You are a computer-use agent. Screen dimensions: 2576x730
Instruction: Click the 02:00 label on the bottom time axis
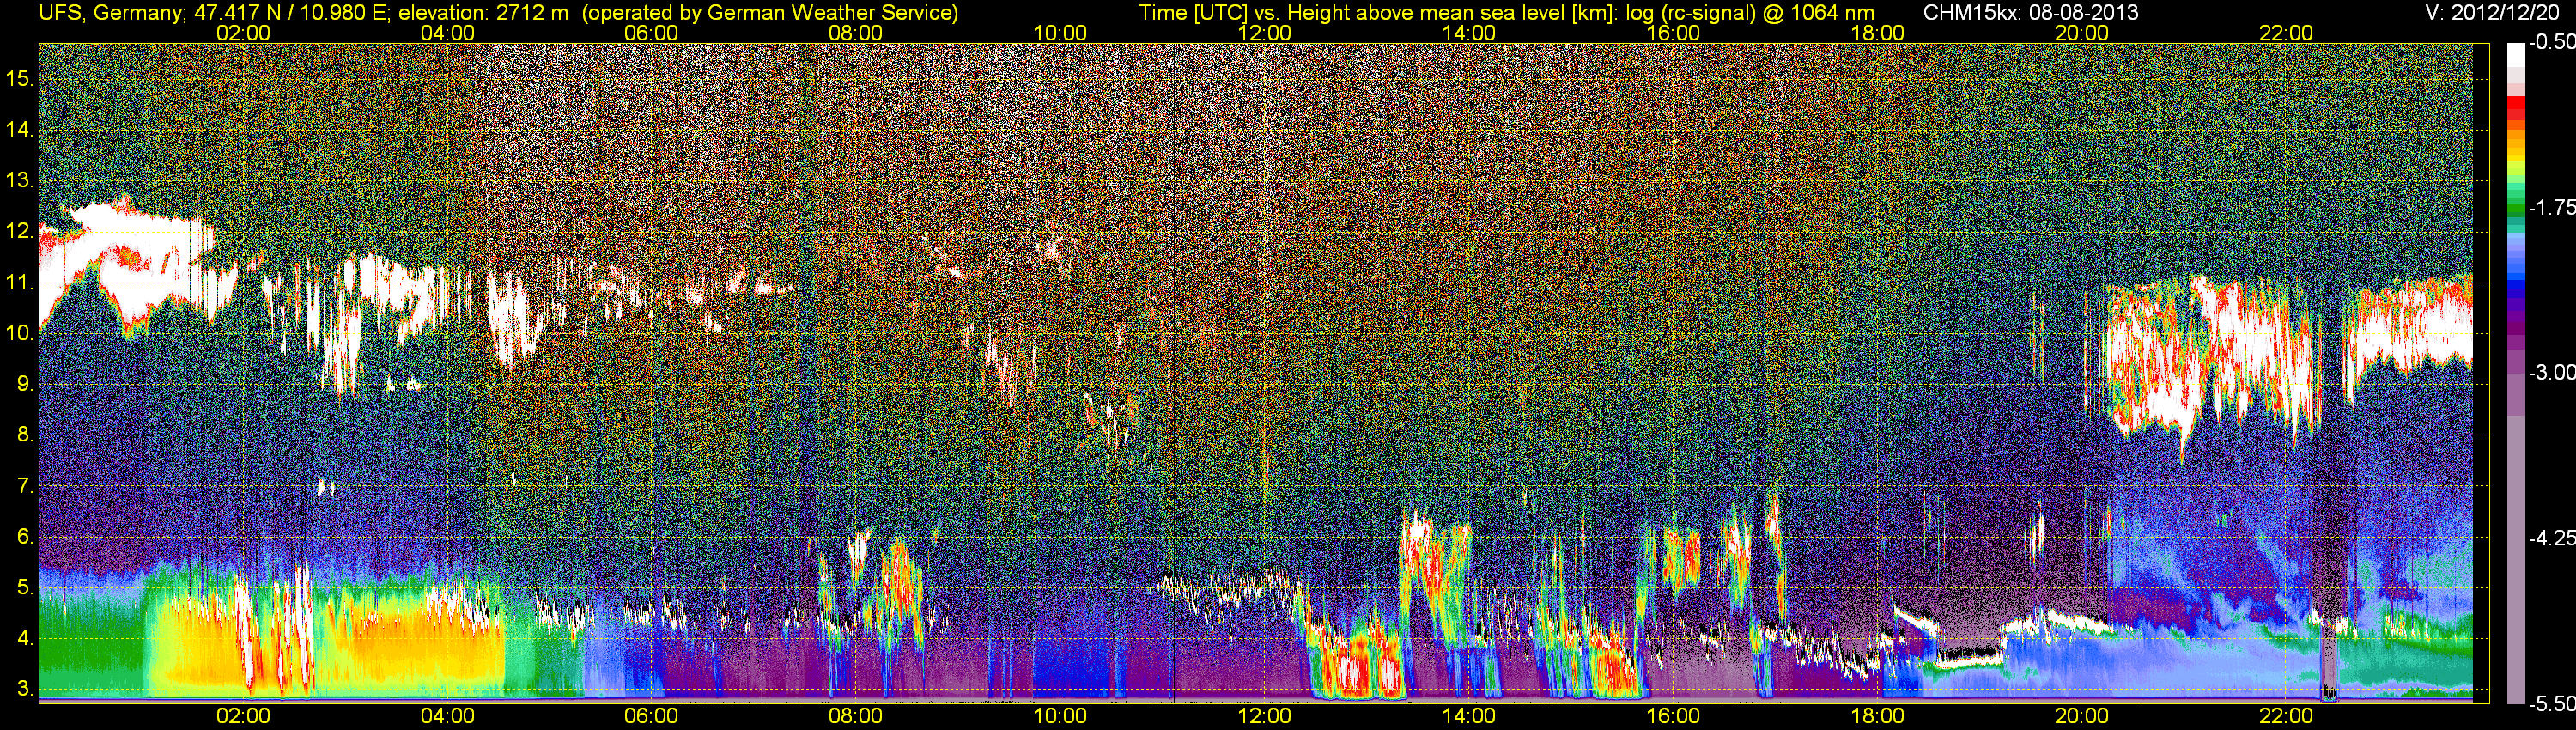pyautogui.click(x=243, y=716)
